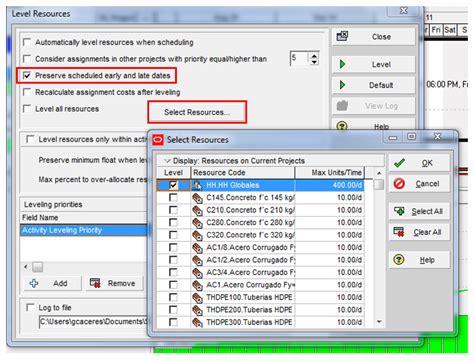Click the Default button
Screen dimensions: 474x360
coord(373,85)
